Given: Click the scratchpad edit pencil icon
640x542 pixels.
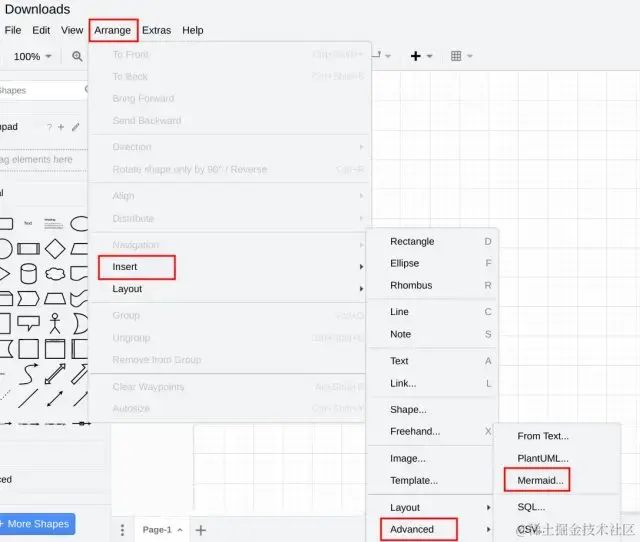Looking at the screenshot, I should coord(75,127).
